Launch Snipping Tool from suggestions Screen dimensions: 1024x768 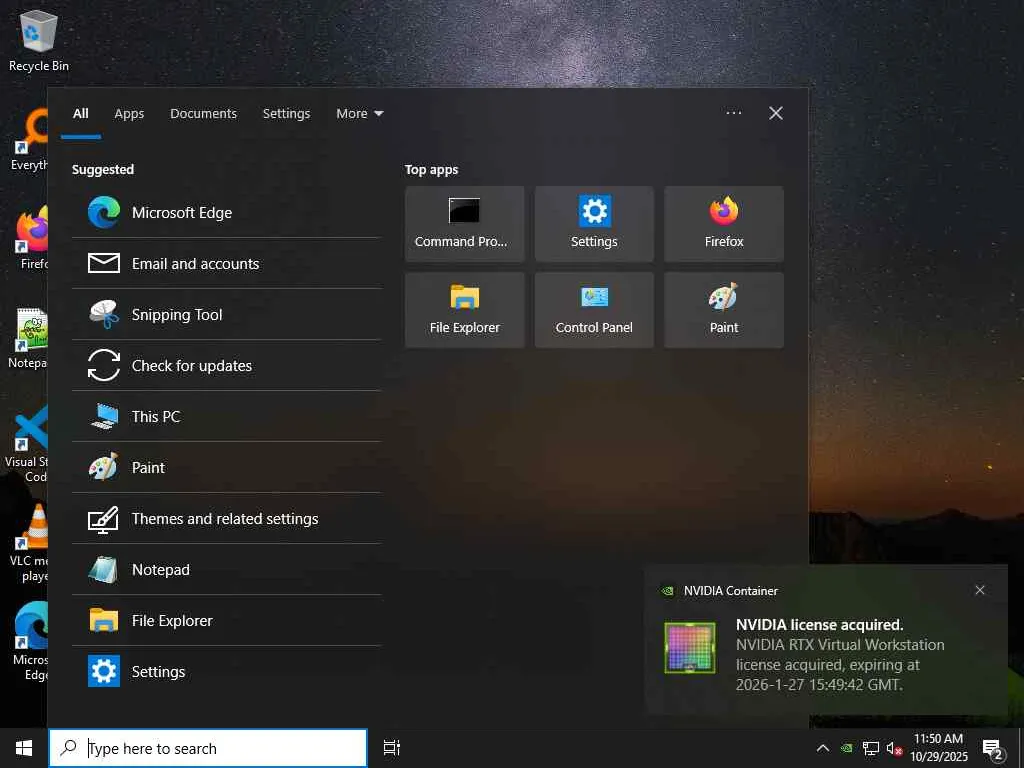click(x=226, y=314)
